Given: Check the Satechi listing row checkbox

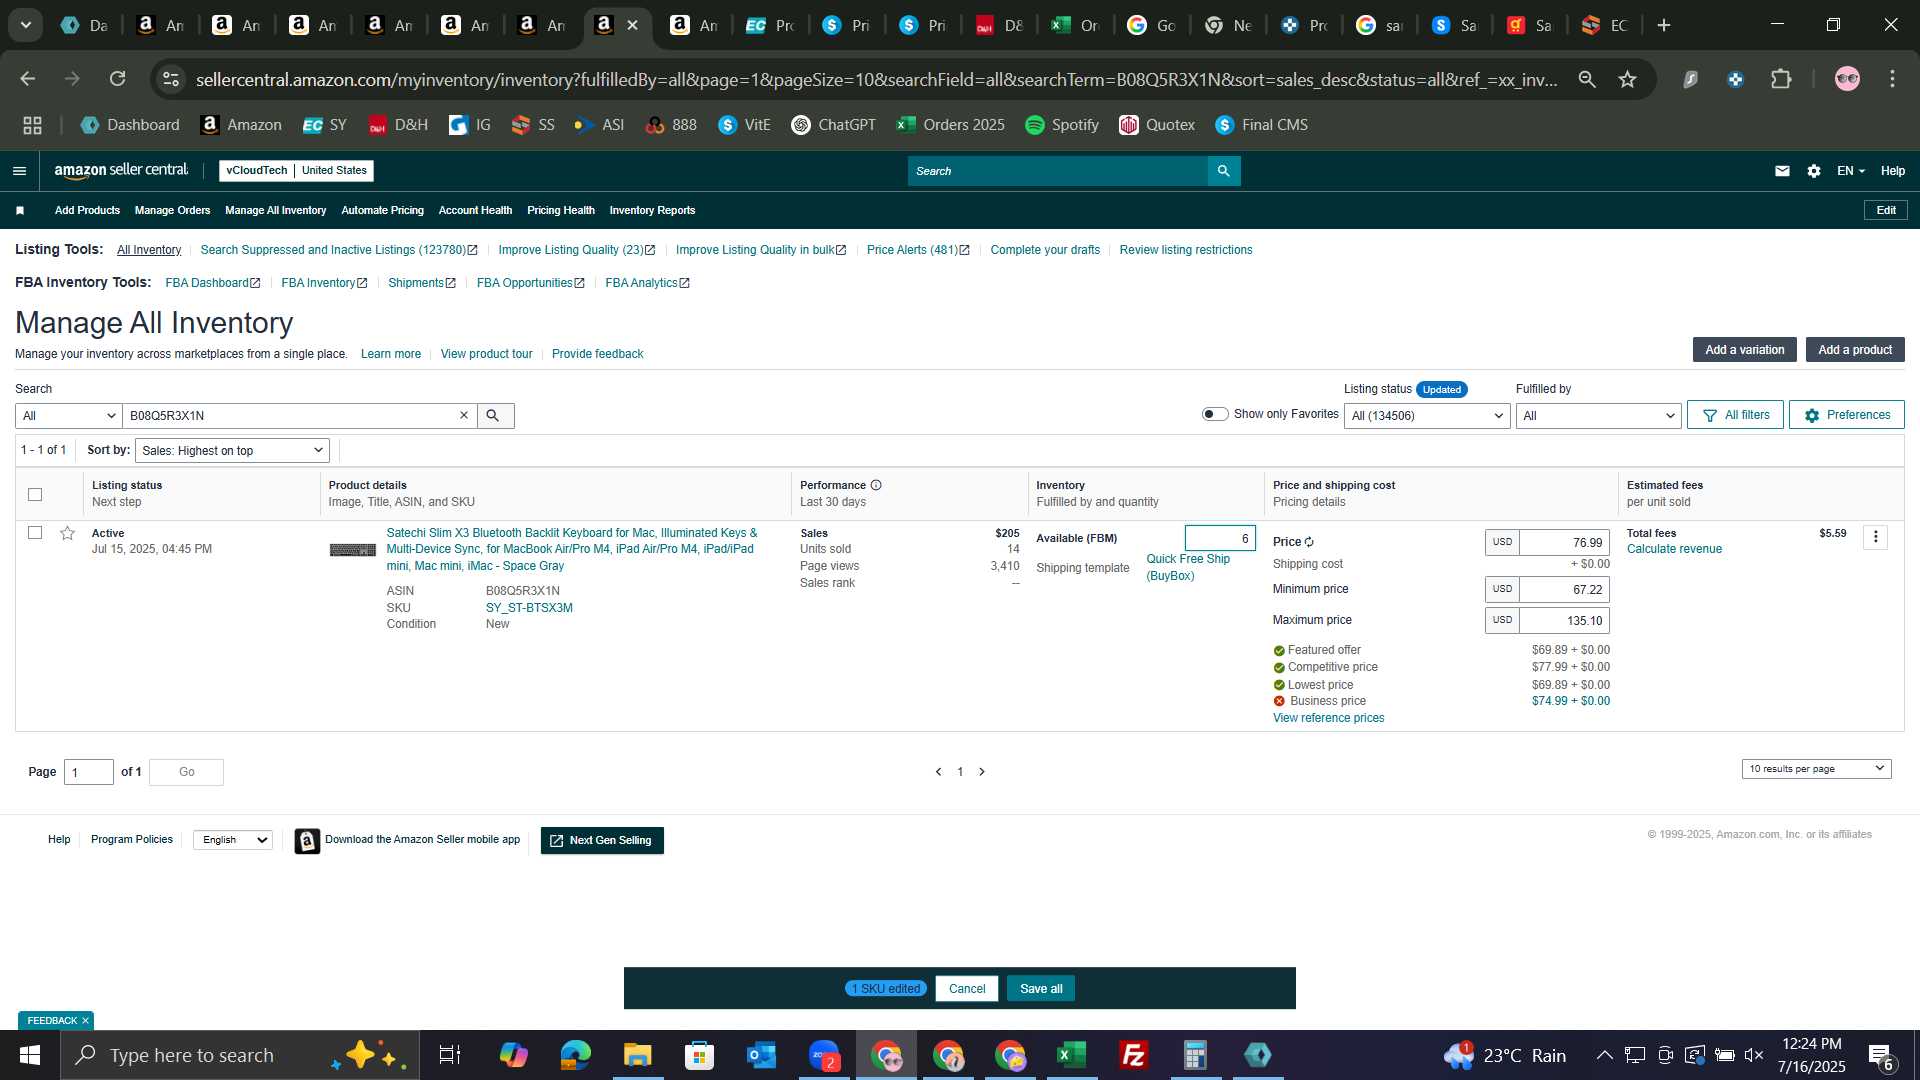Looking at the screenshot, I should (35, 533).
